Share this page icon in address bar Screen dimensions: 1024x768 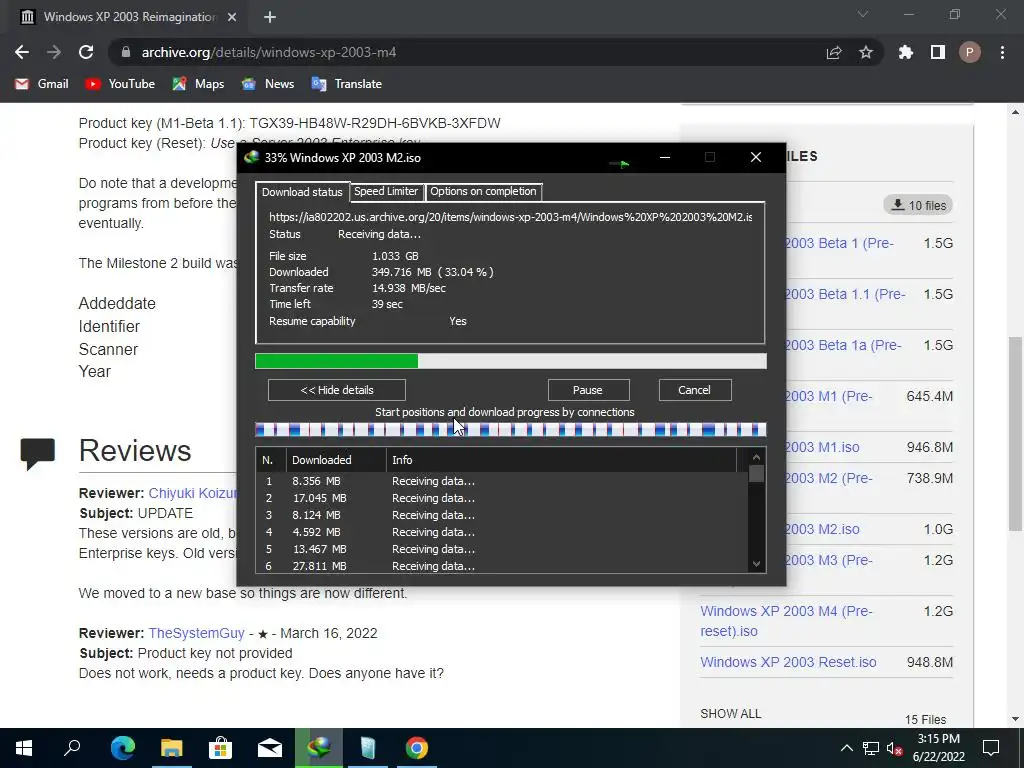point(834,52)
